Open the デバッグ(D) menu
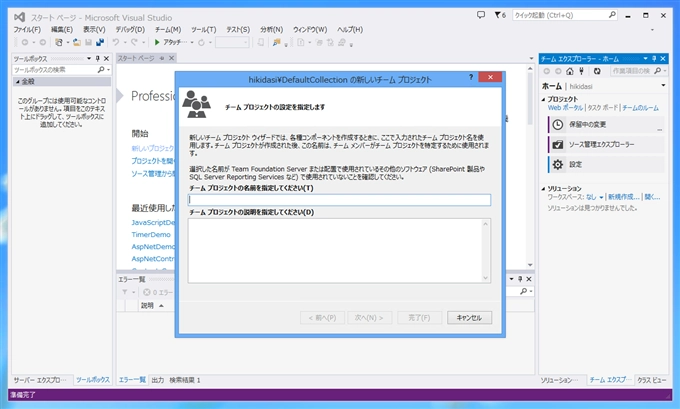 130,29
